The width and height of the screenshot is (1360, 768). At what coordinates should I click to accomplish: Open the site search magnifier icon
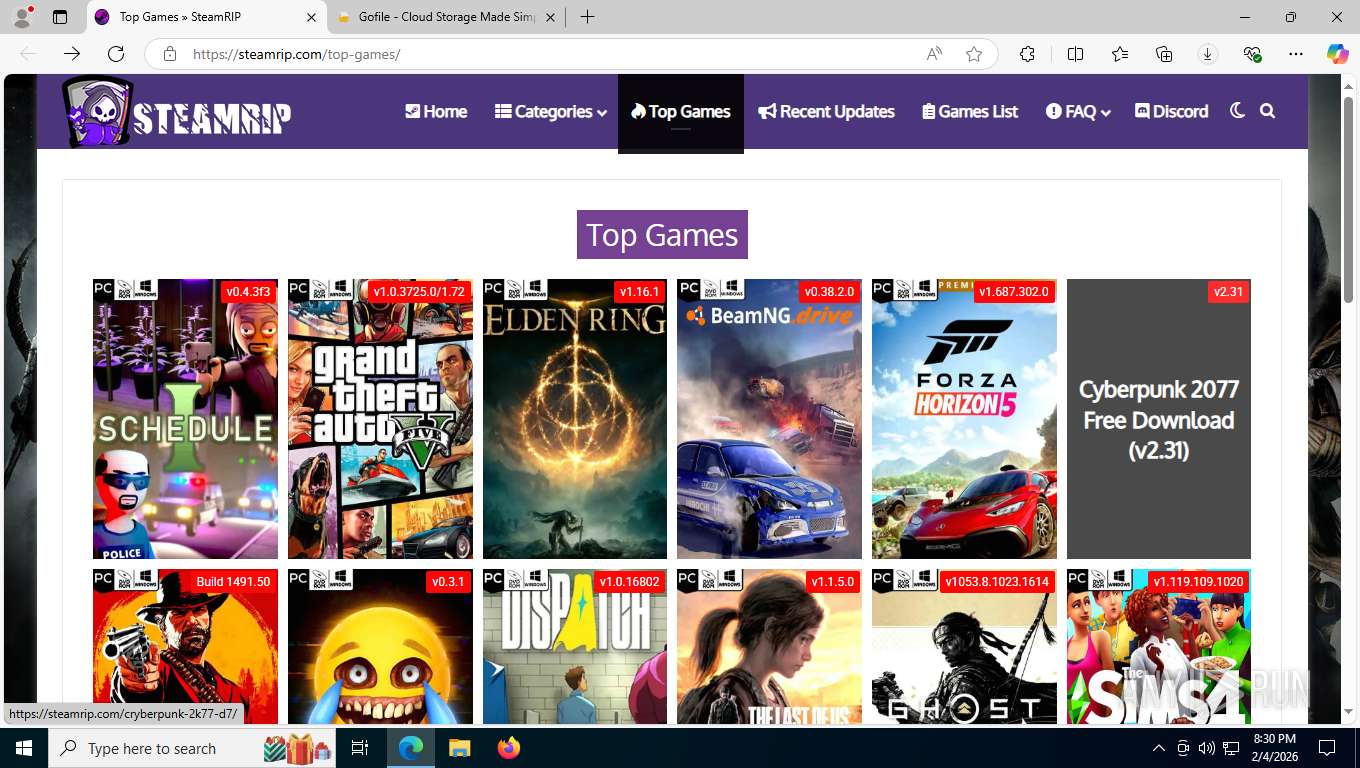1268,111
